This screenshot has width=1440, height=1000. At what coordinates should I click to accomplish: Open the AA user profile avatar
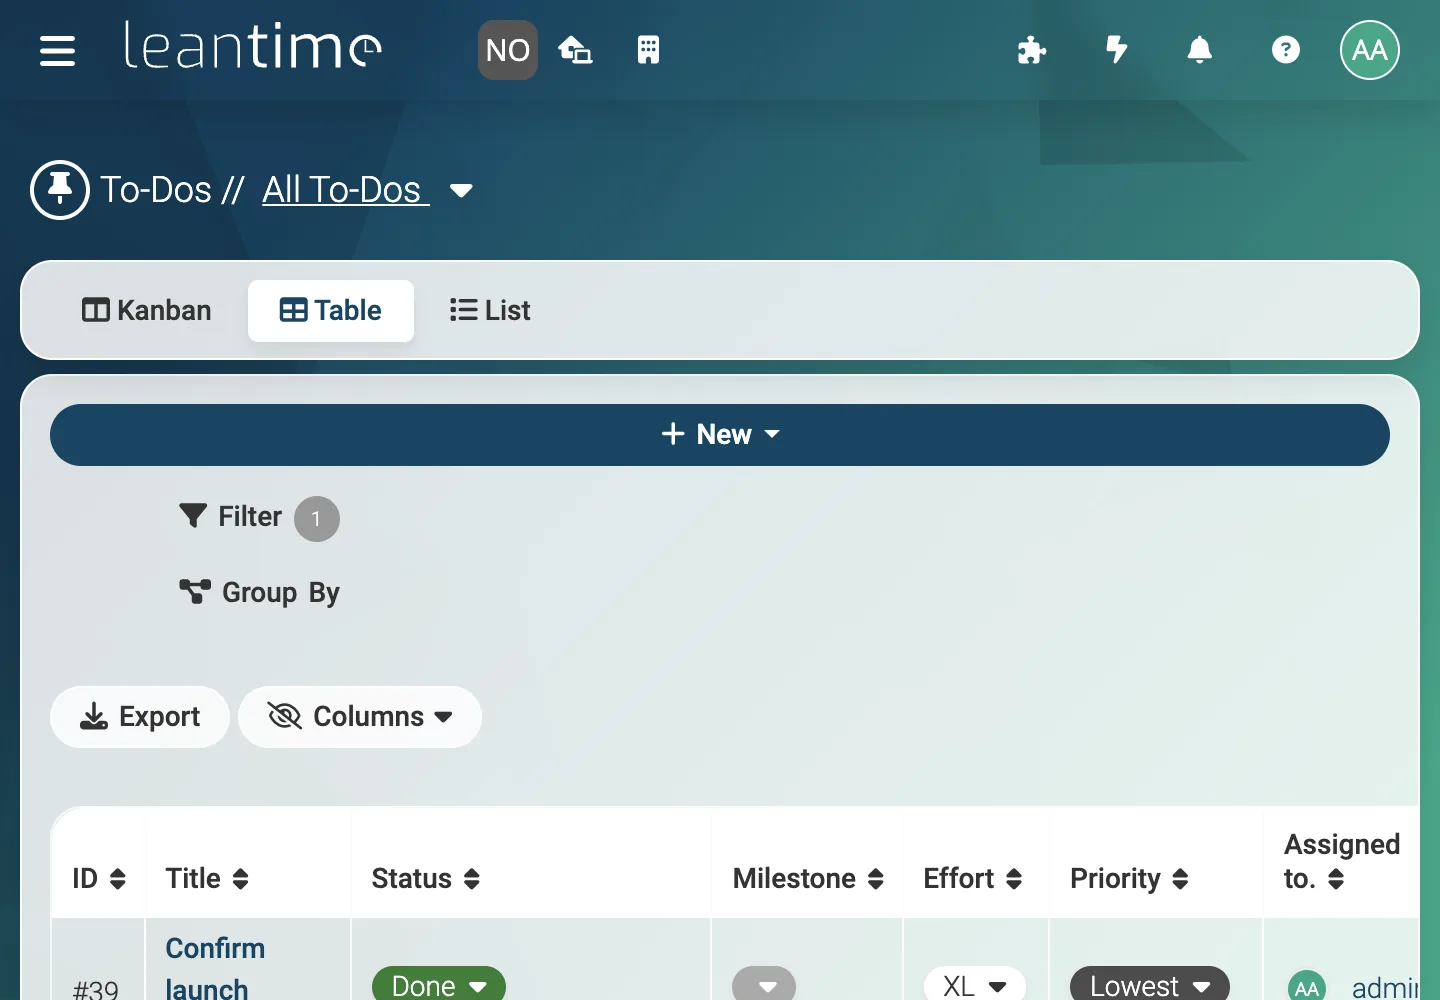[x=1370, y=50]
